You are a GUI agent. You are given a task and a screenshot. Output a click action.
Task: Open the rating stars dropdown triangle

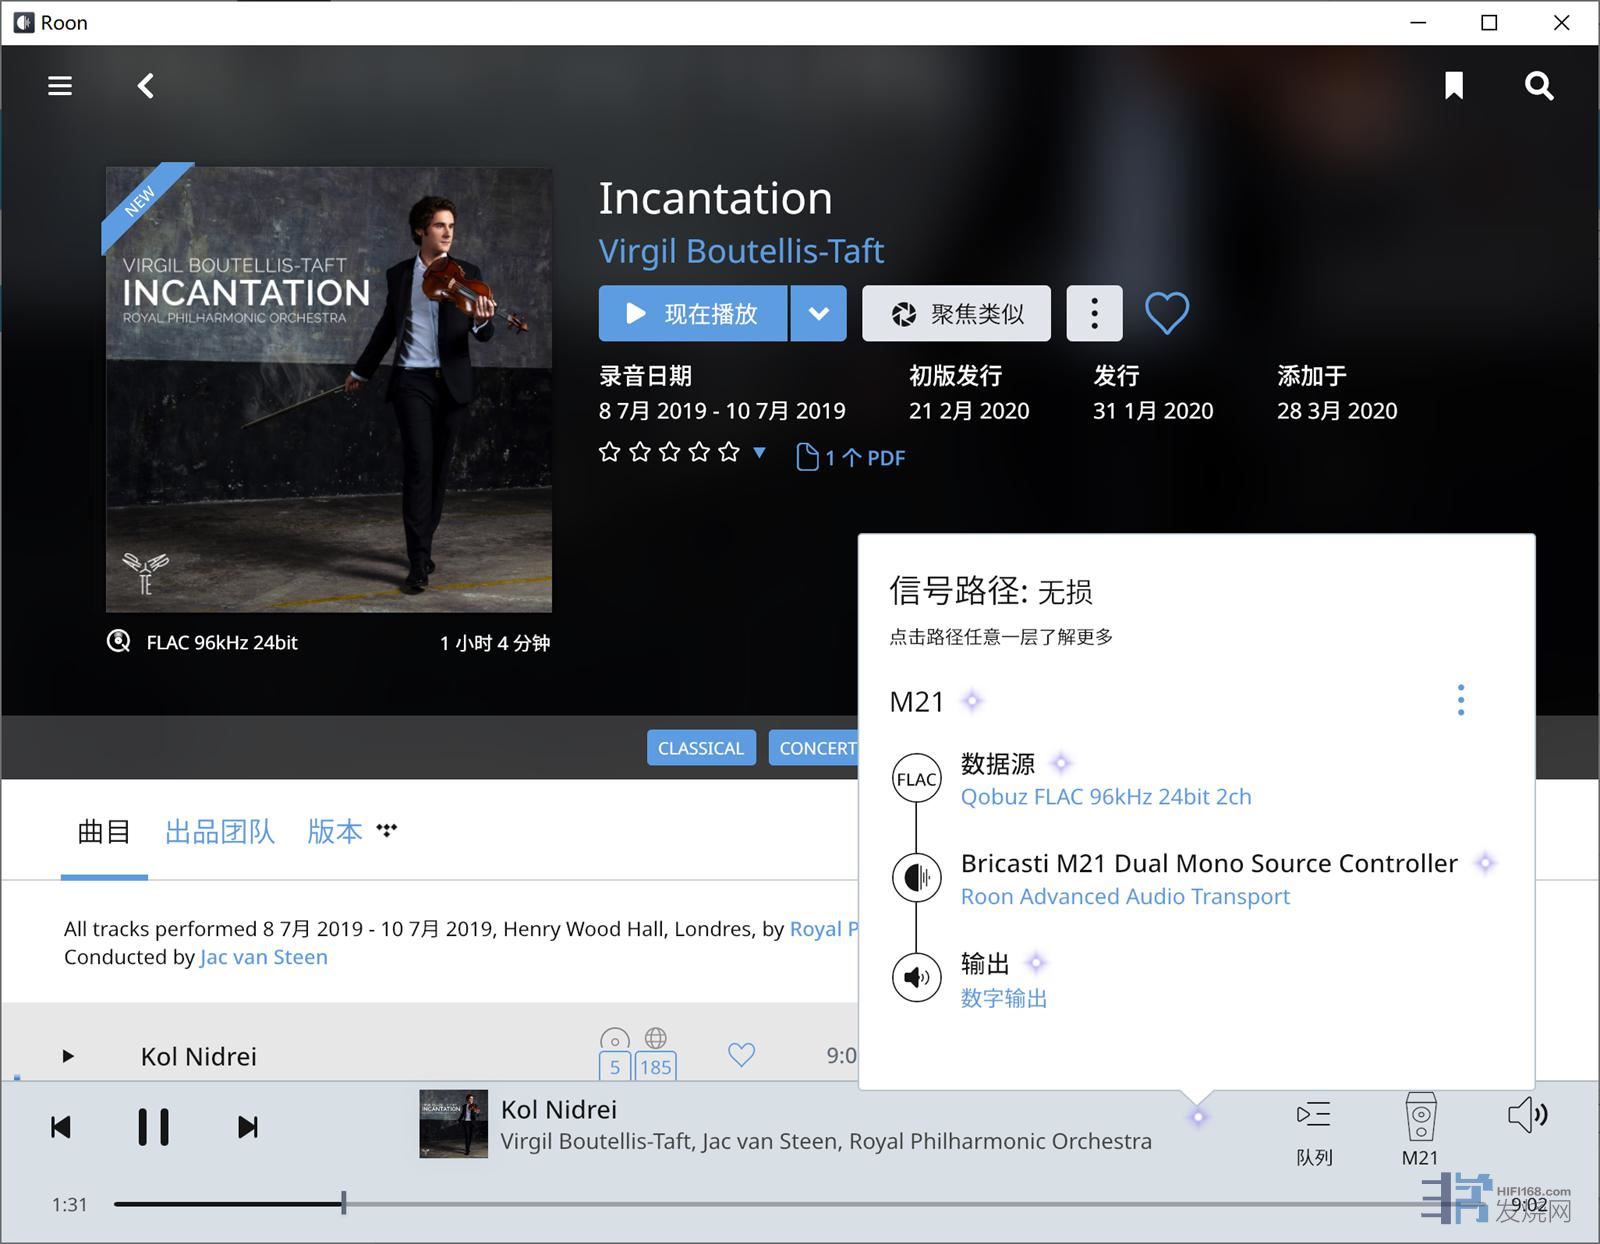click(x=760, y=452)
